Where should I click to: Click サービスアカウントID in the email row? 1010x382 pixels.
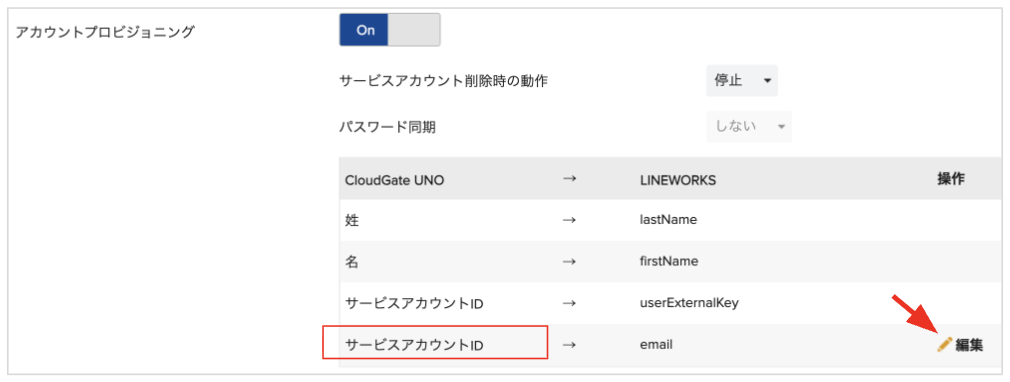pos(414,345)
